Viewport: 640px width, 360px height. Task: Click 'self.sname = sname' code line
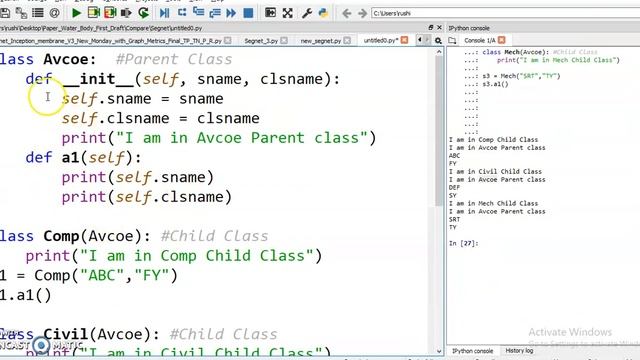click(142, 98)
